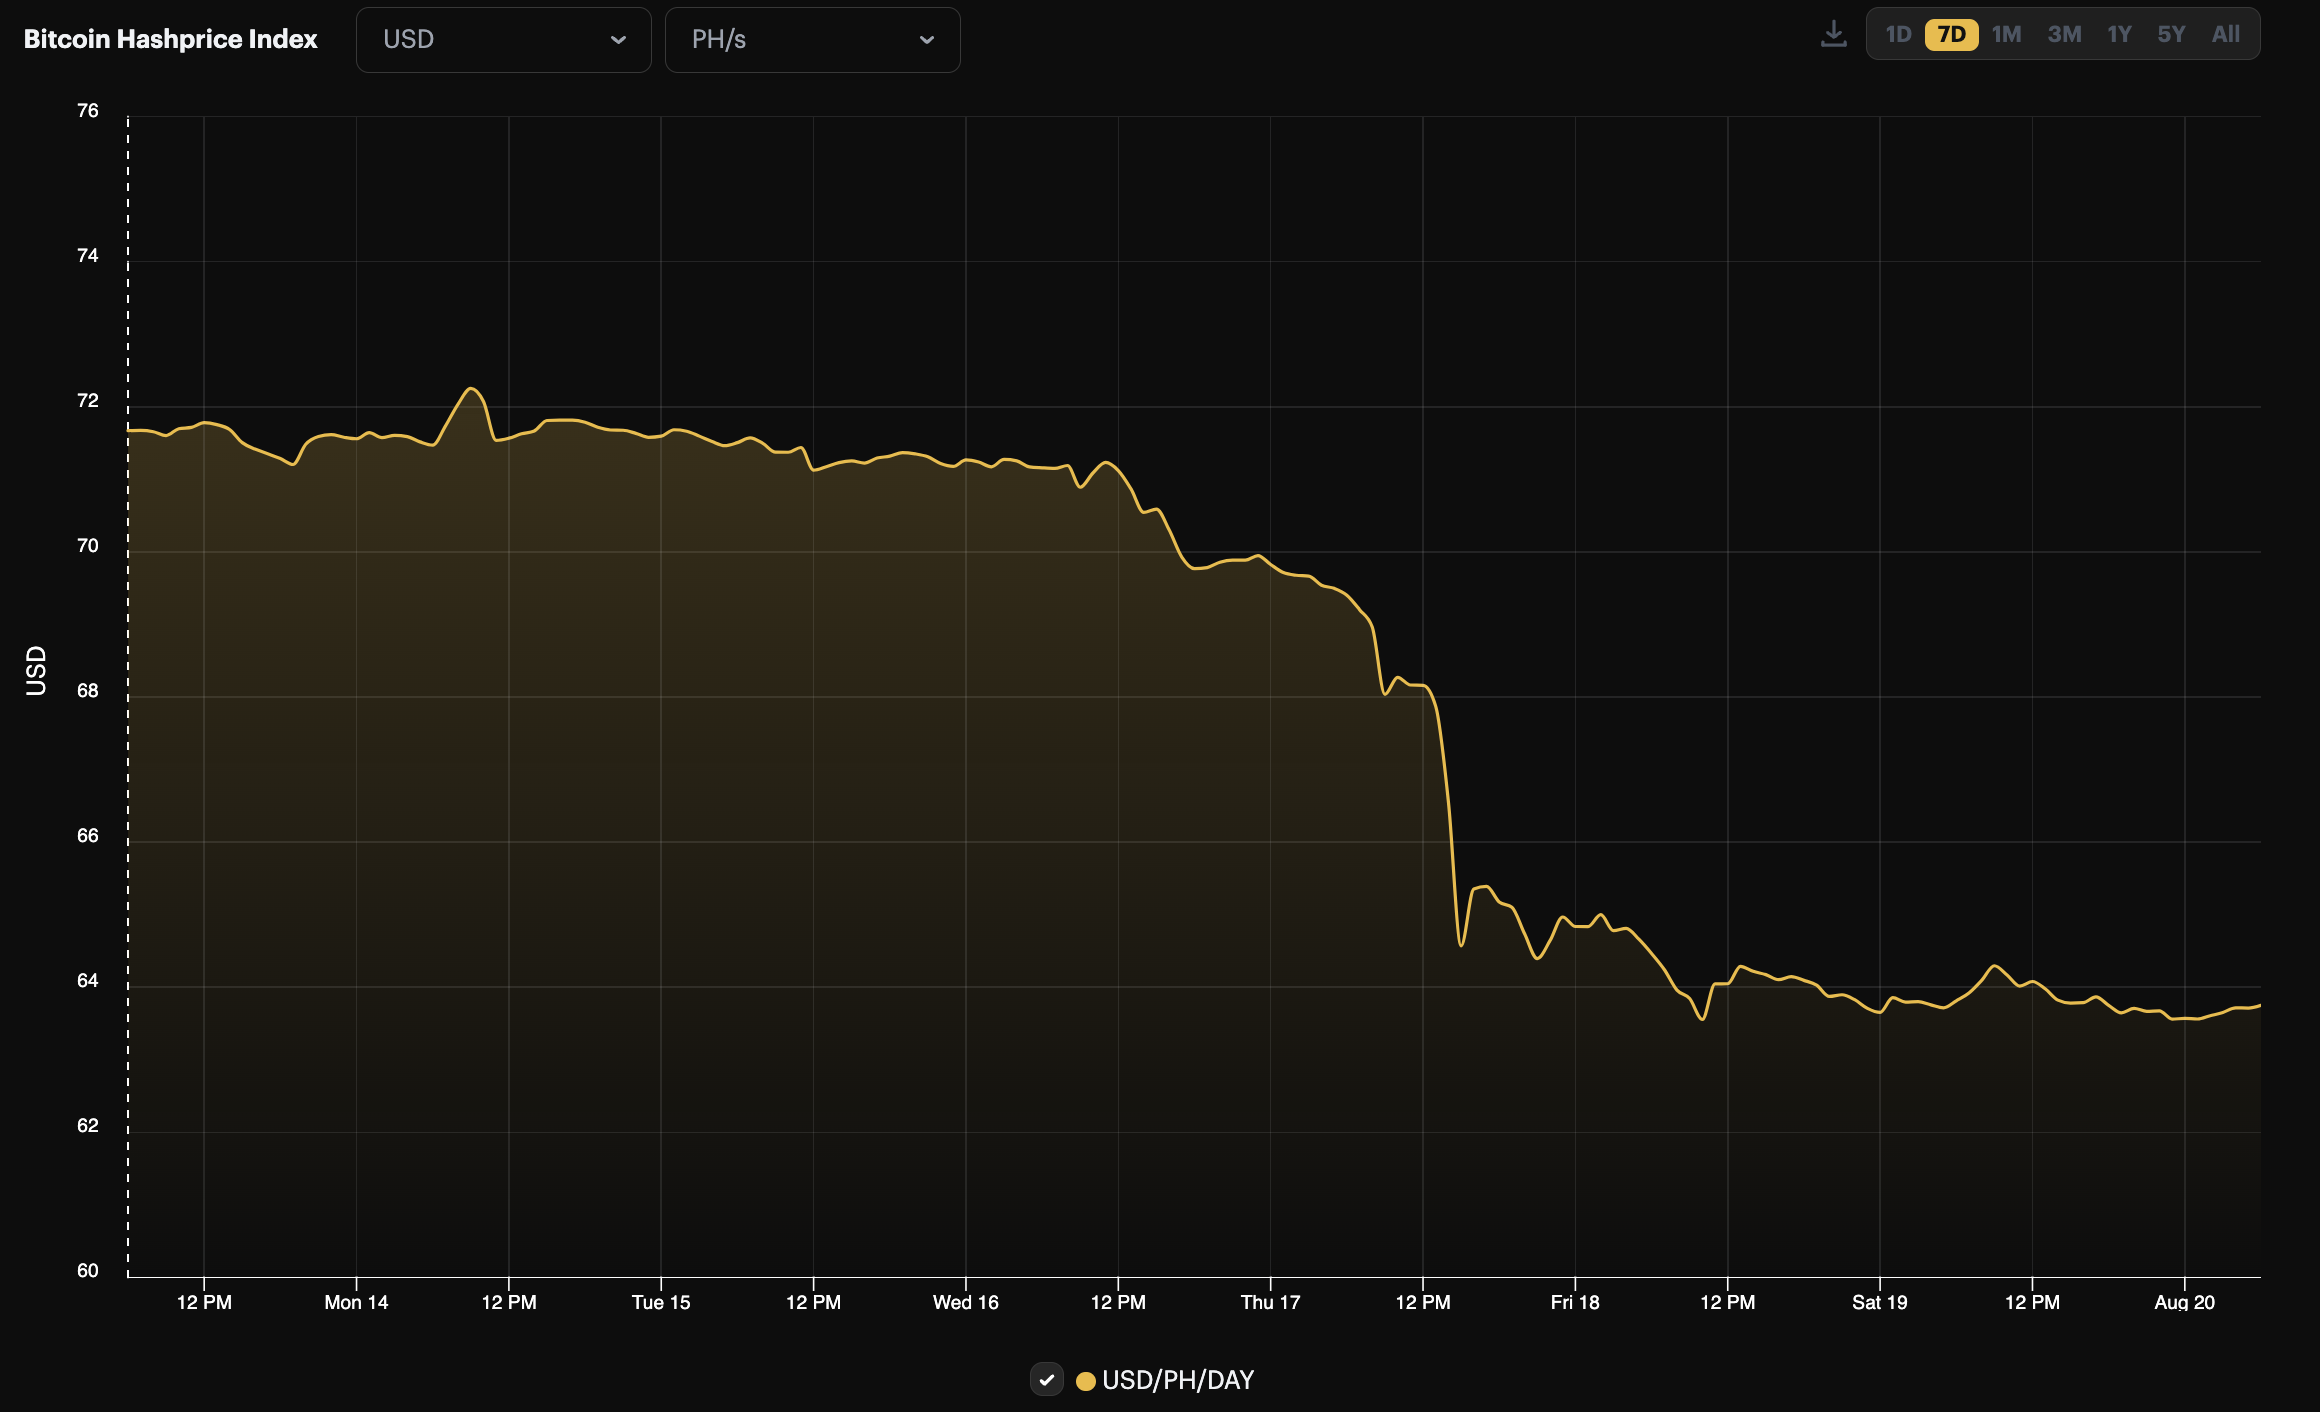Viewport: 2320px width, 1412px height.
Task: Click the USD/PH/DAY legend label text
Action: pos(1177,1380)
